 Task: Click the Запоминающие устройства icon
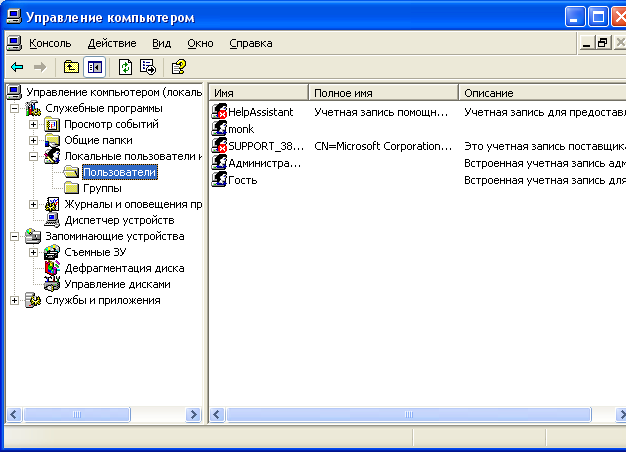(33, 236)
